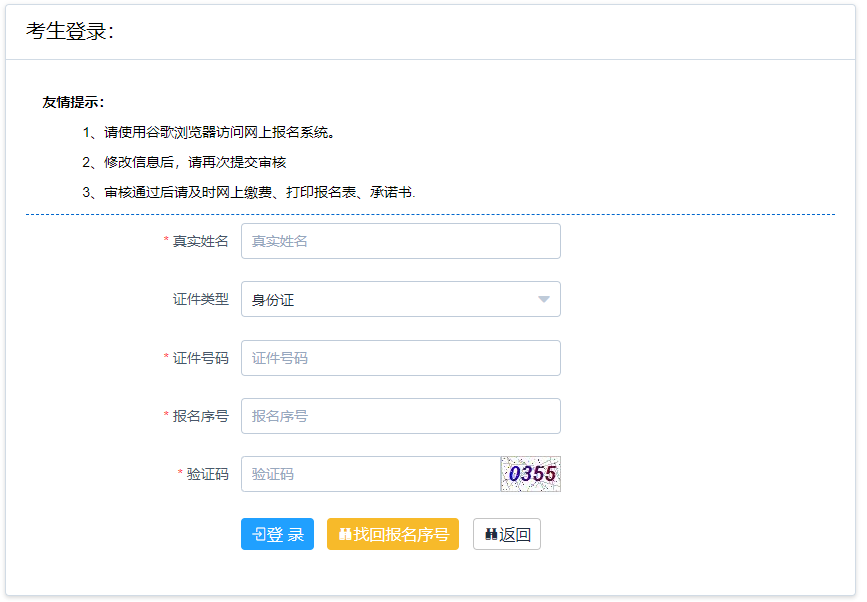Click the binoculars icon on 返回 button
867x602 pixels.
click(x=491, y=534)
